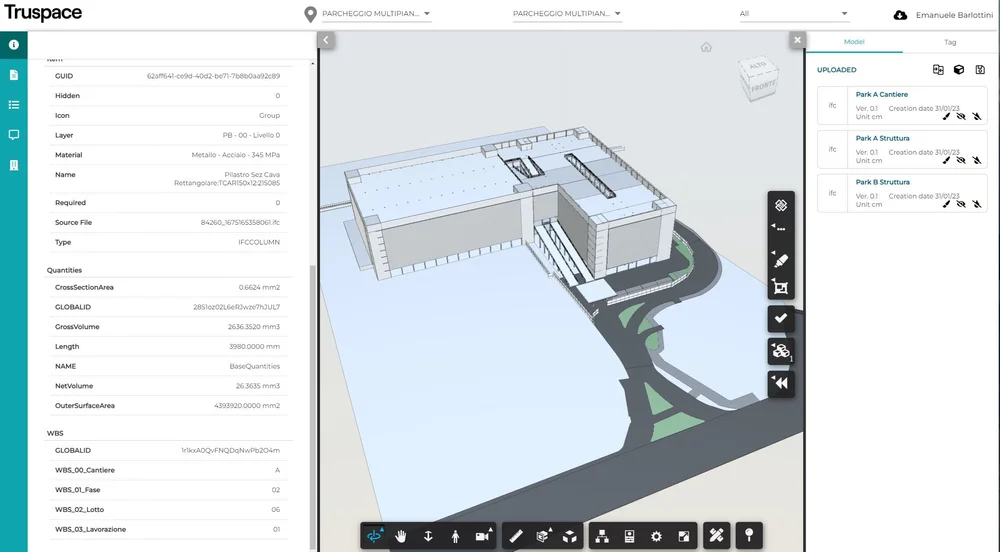Select the Length value 3980.0000 mm
Screen dimensions: 1000x552
(254, 347)
